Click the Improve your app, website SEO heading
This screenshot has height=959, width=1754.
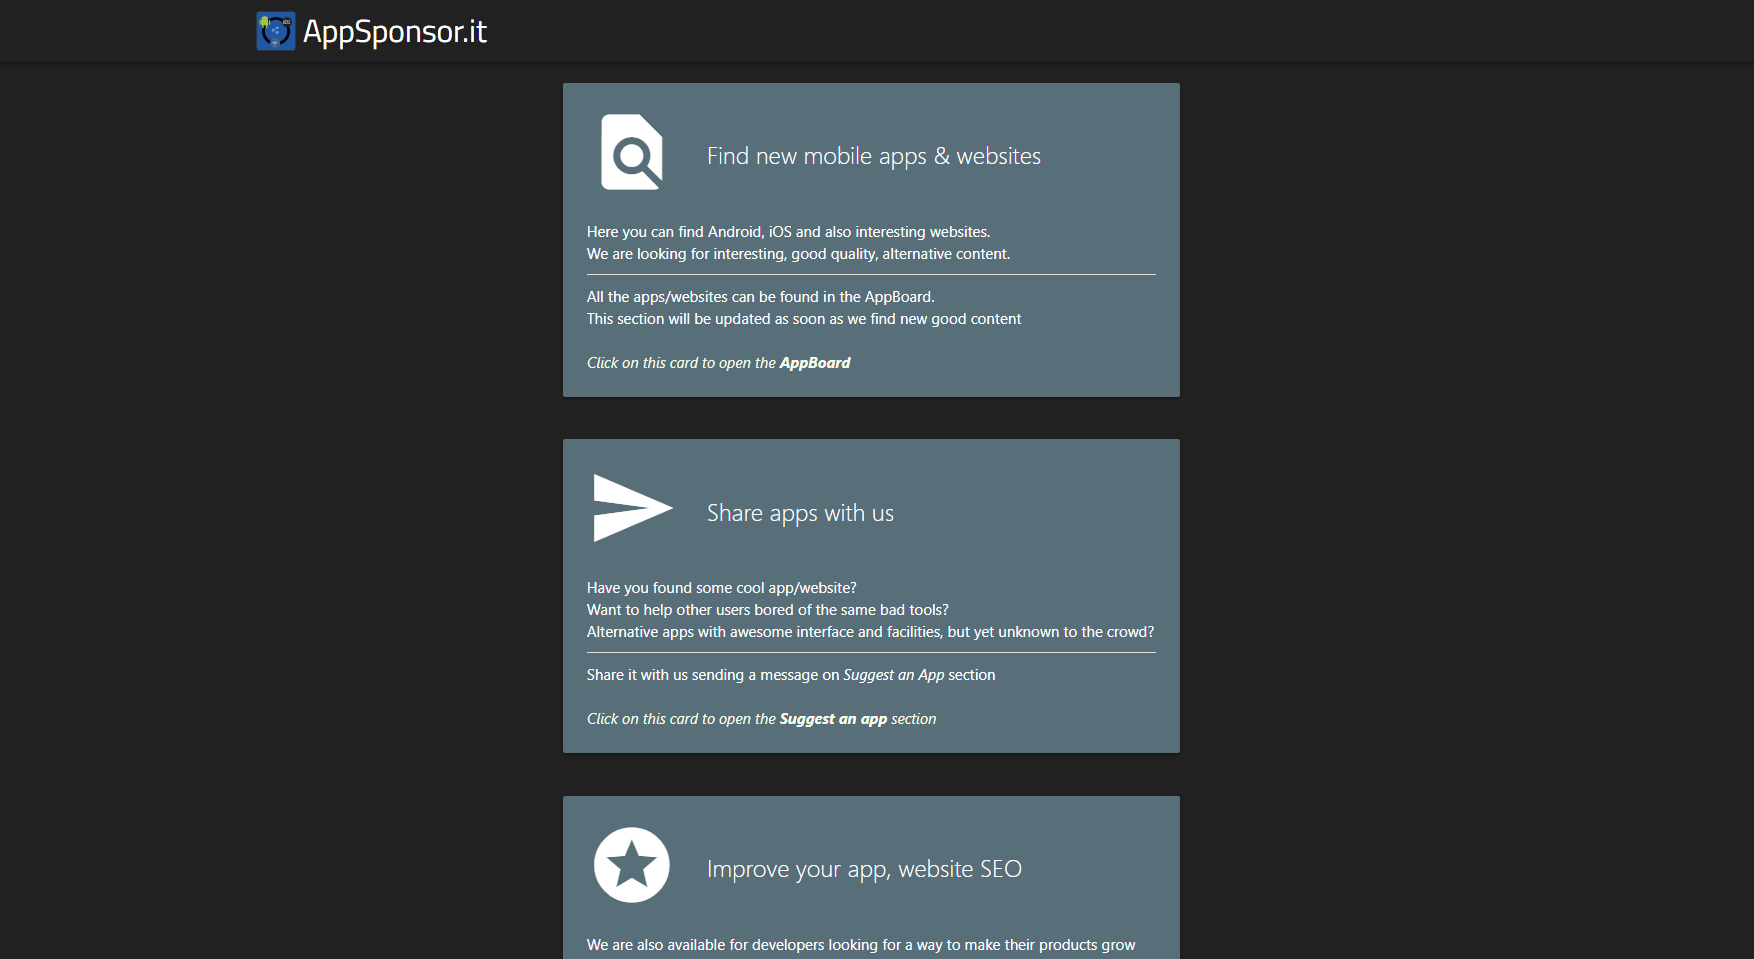pyautogui.click(x=865, y=869)
